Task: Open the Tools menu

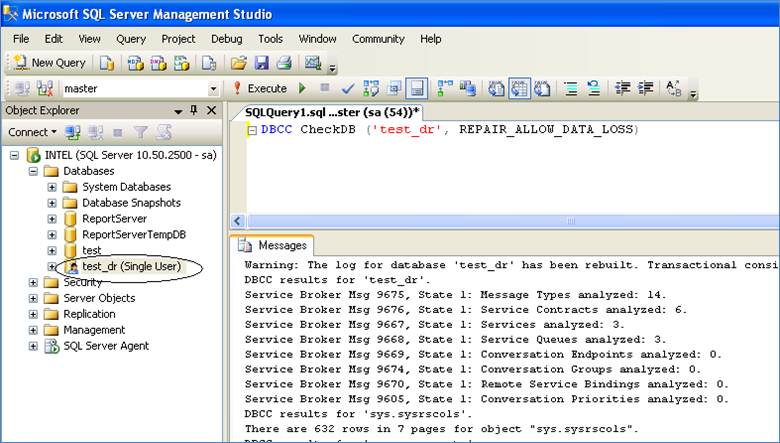Action: coord(270,39)
